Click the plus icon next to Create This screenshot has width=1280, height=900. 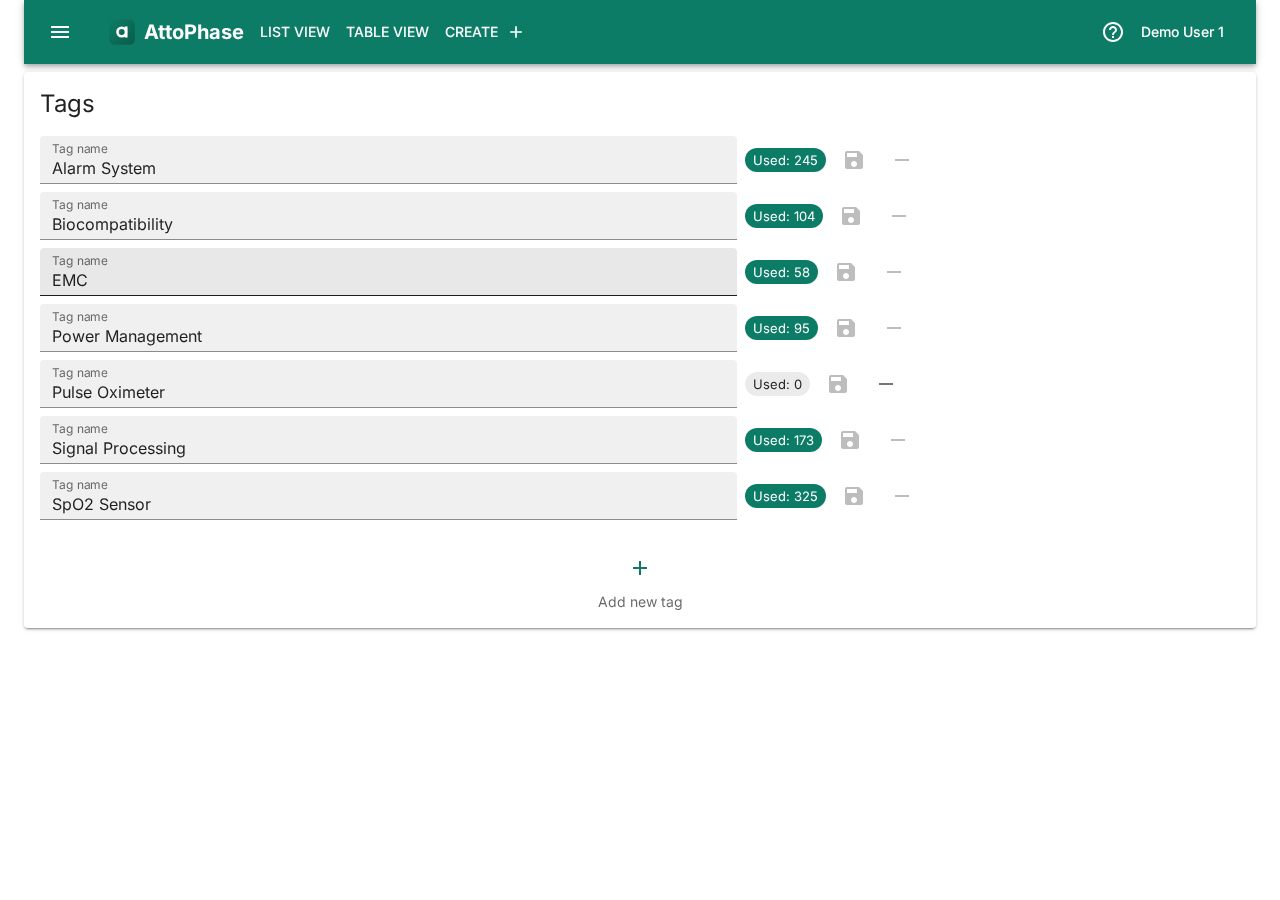[515, 31]
